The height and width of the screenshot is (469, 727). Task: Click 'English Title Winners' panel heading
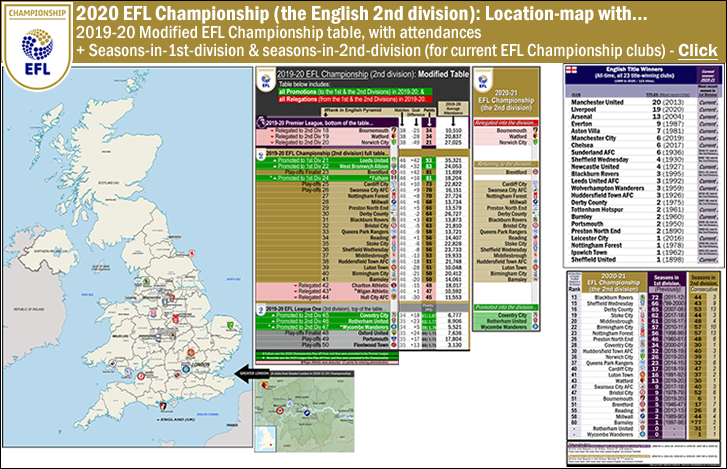point(634,69)
